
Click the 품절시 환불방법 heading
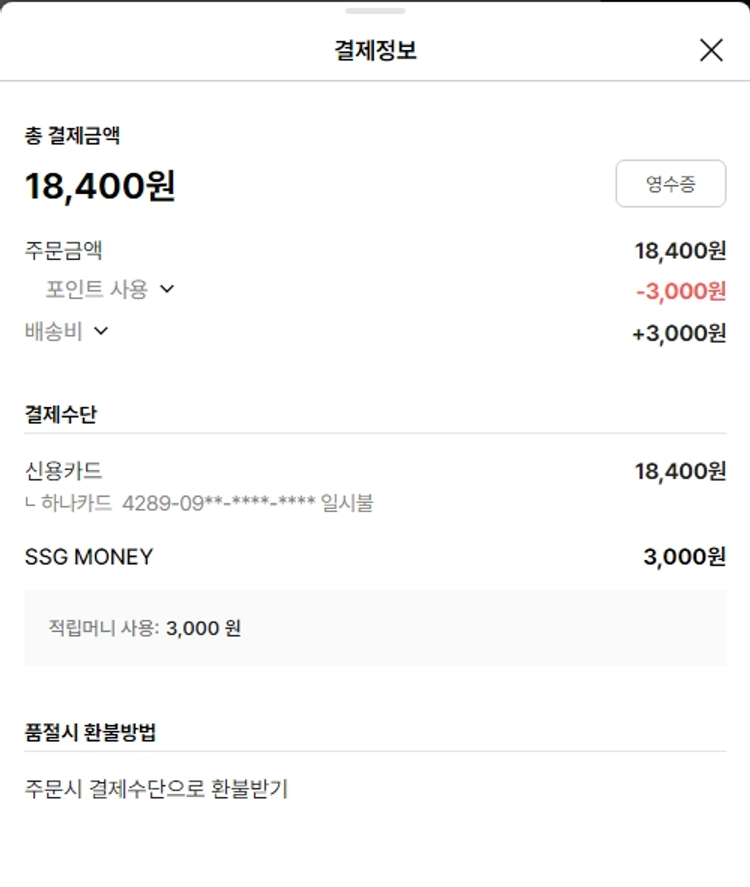point(90,732)
